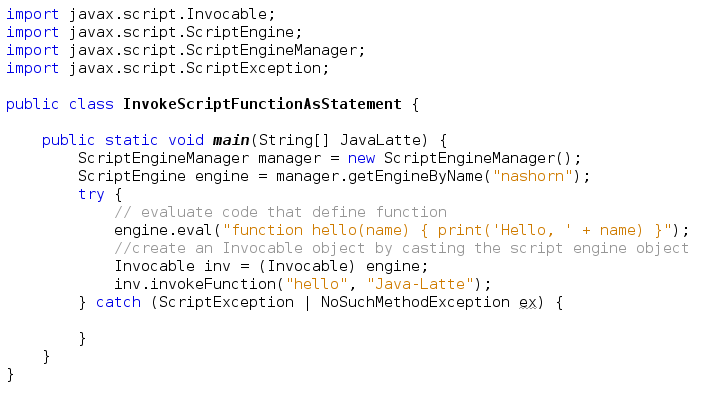Click the "hello" string argument

point(317,284)
